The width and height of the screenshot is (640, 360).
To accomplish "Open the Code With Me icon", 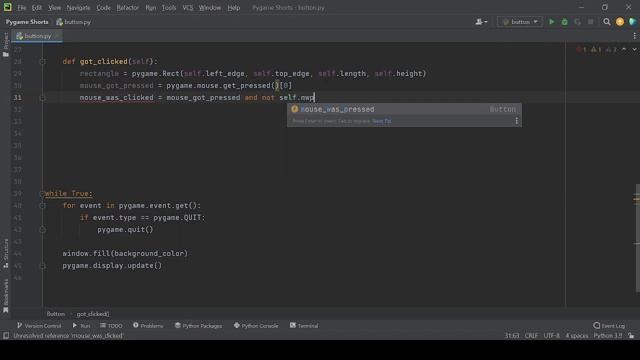I will coord(633,22).
